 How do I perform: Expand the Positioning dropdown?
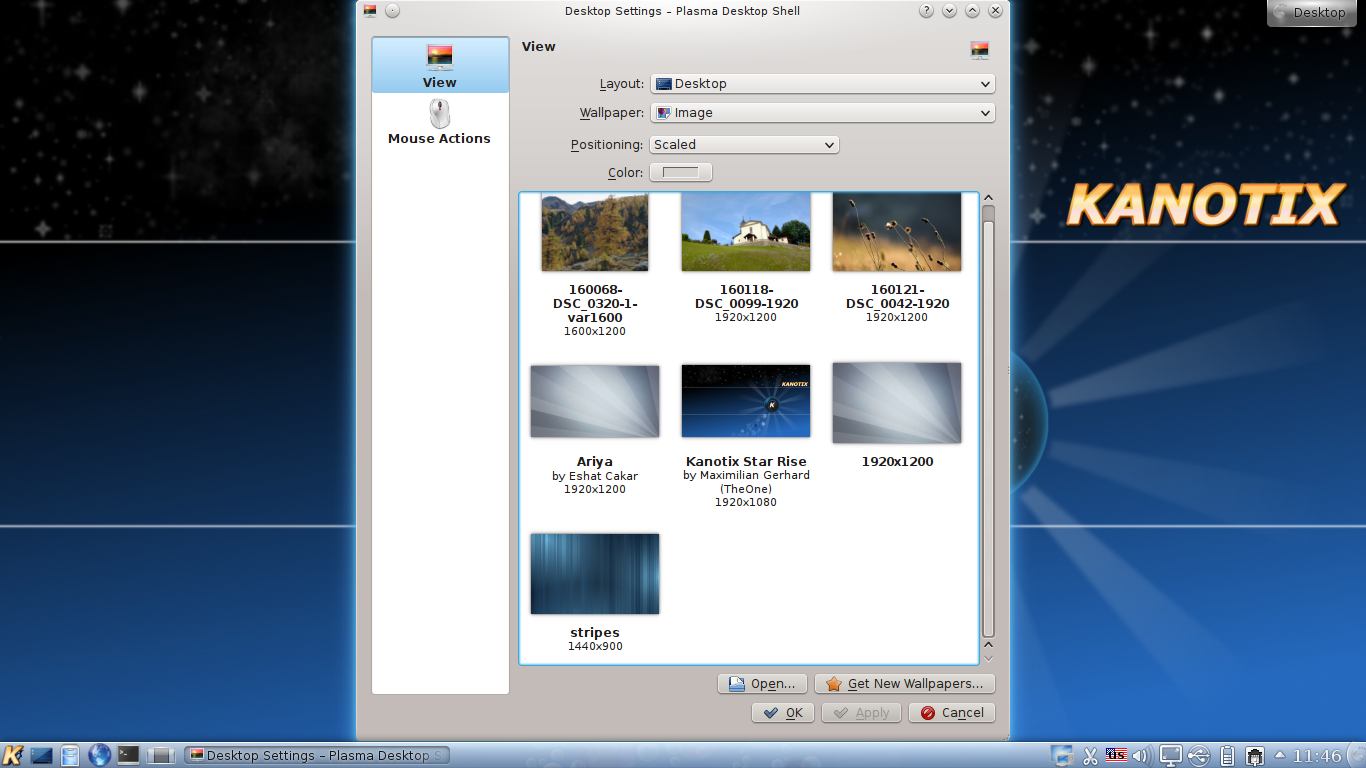coord(743,144)
